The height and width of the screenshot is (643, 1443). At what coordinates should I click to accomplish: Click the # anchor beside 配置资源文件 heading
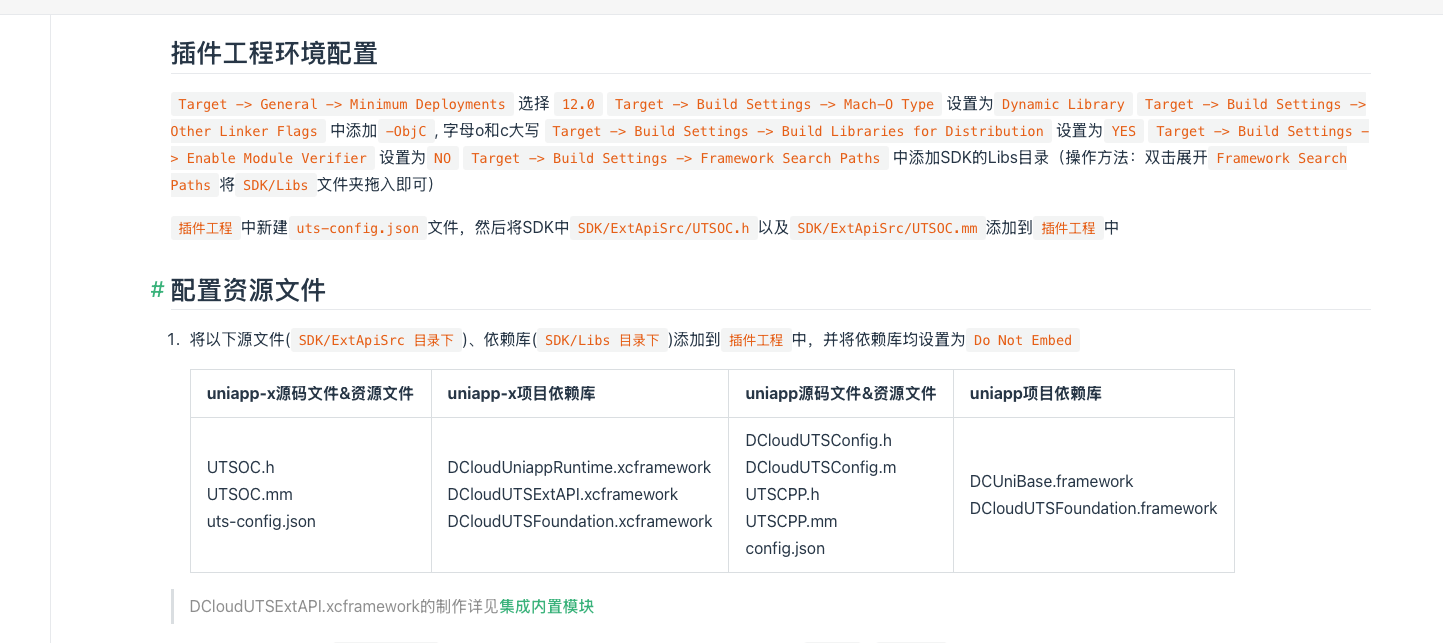pos(157,290)
